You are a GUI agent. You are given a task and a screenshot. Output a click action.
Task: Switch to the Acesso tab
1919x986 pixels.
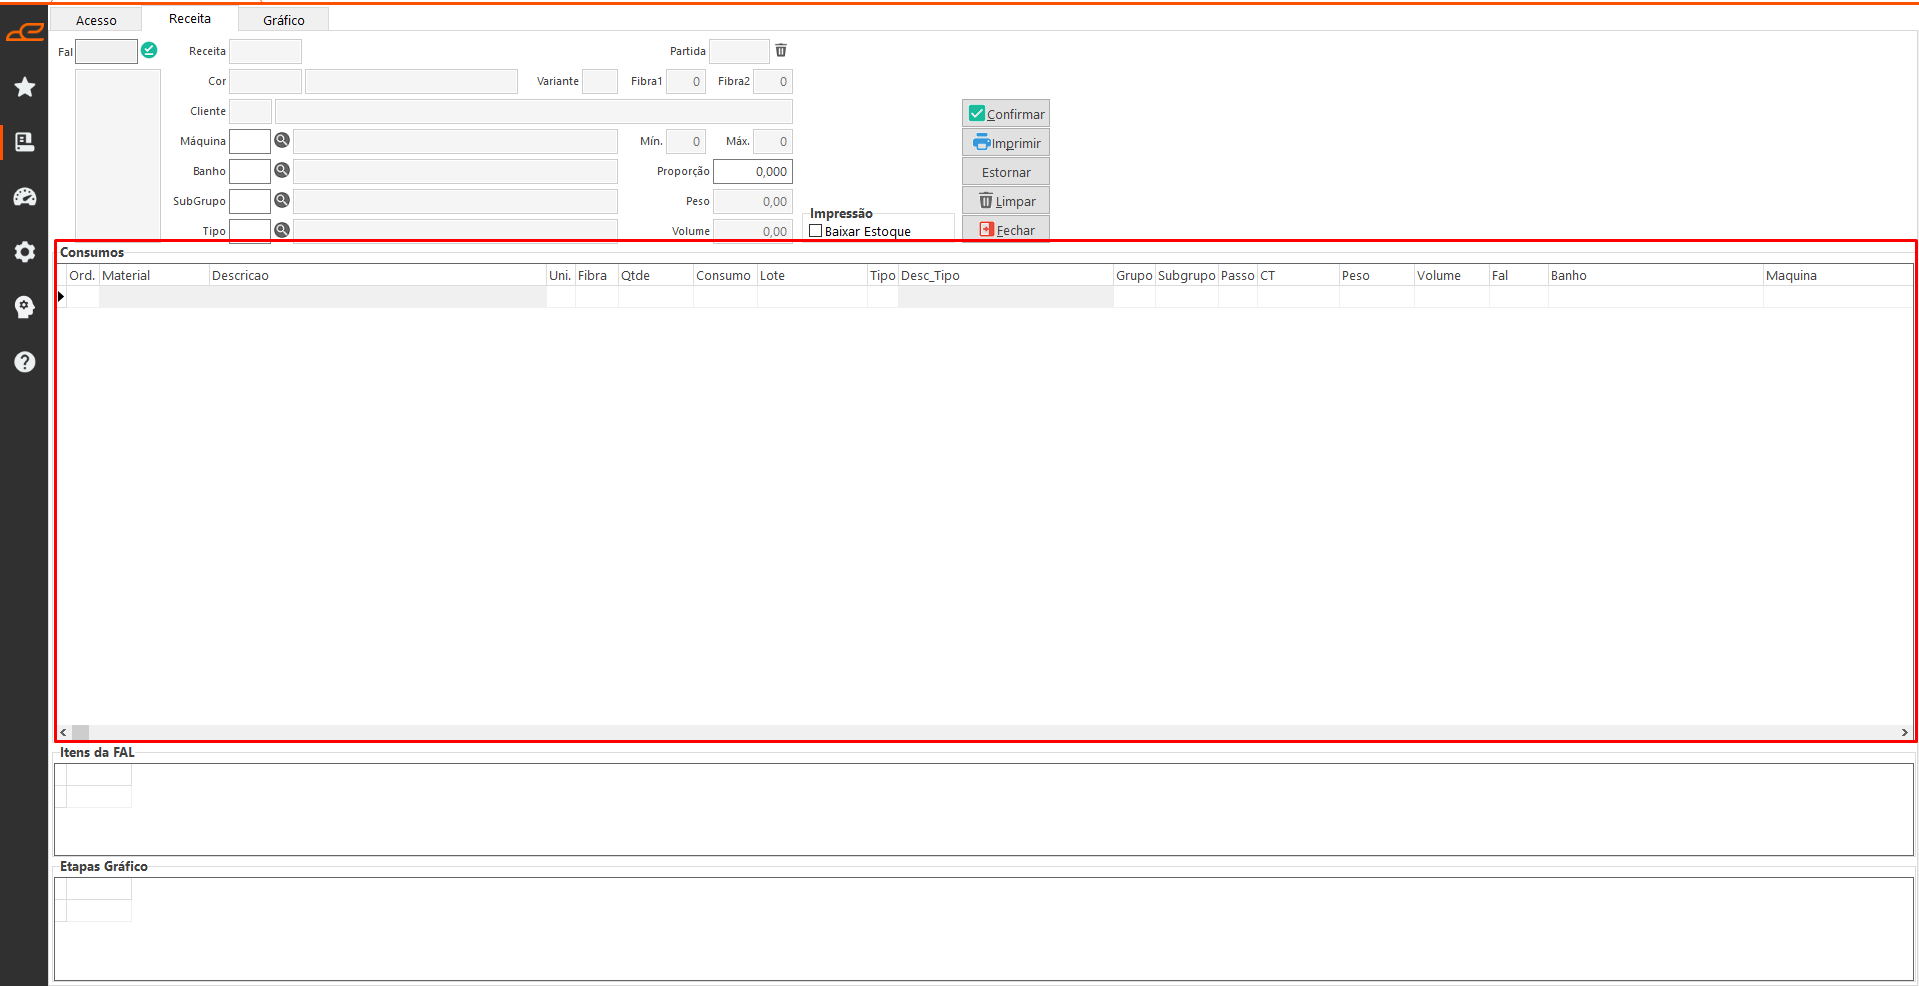coord(96,20)
